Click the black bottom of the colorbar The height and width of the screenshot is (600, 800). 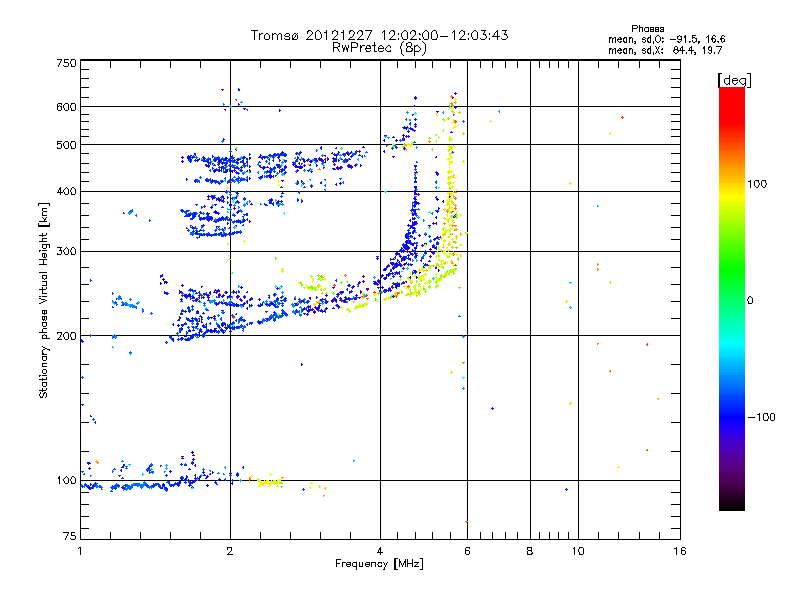pos(732,503)
